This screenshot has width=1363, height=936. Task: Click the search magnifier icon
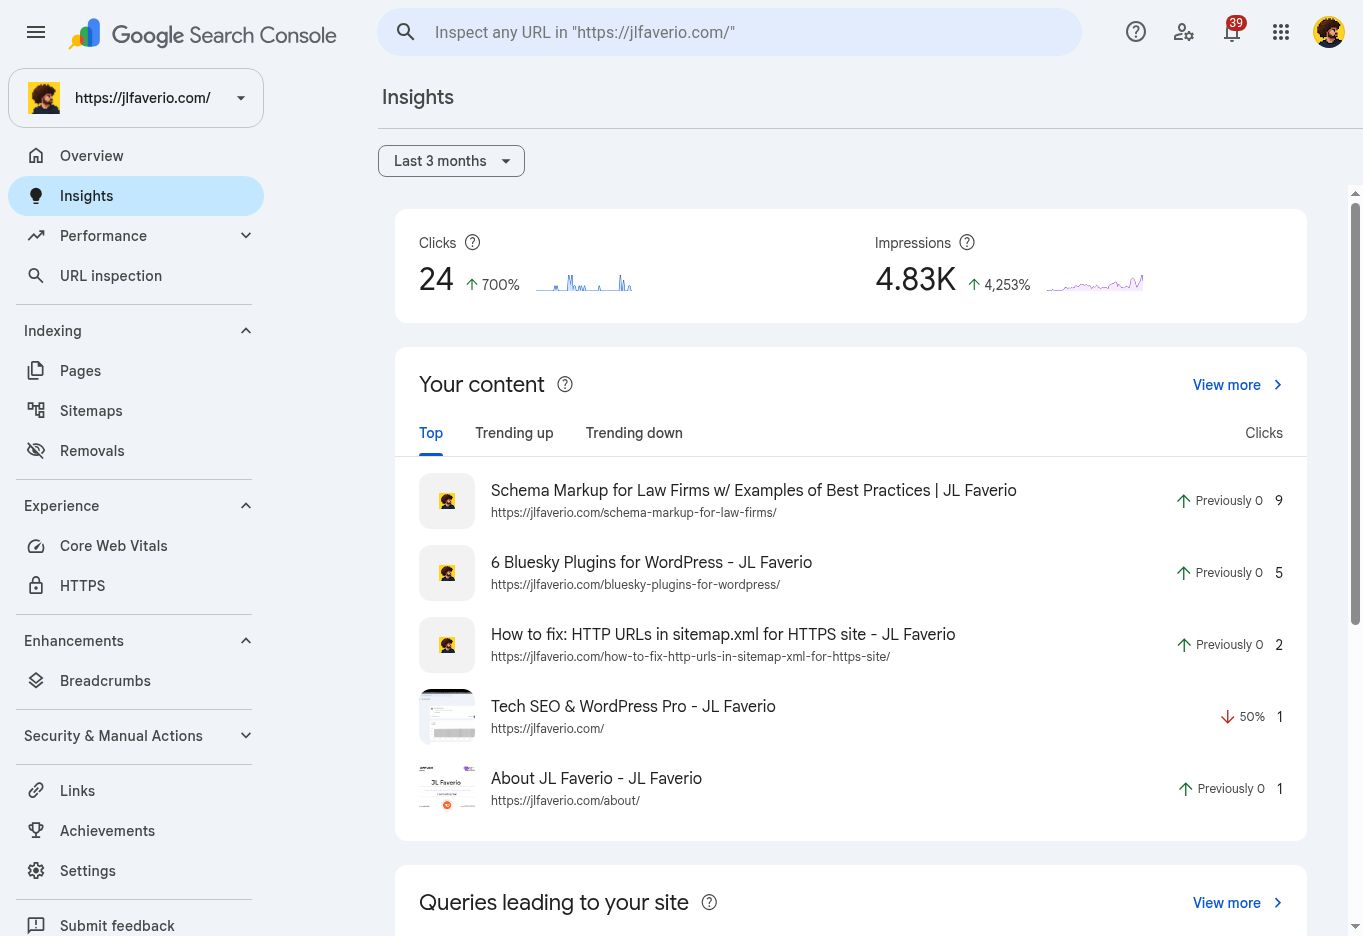coord(405,32)
